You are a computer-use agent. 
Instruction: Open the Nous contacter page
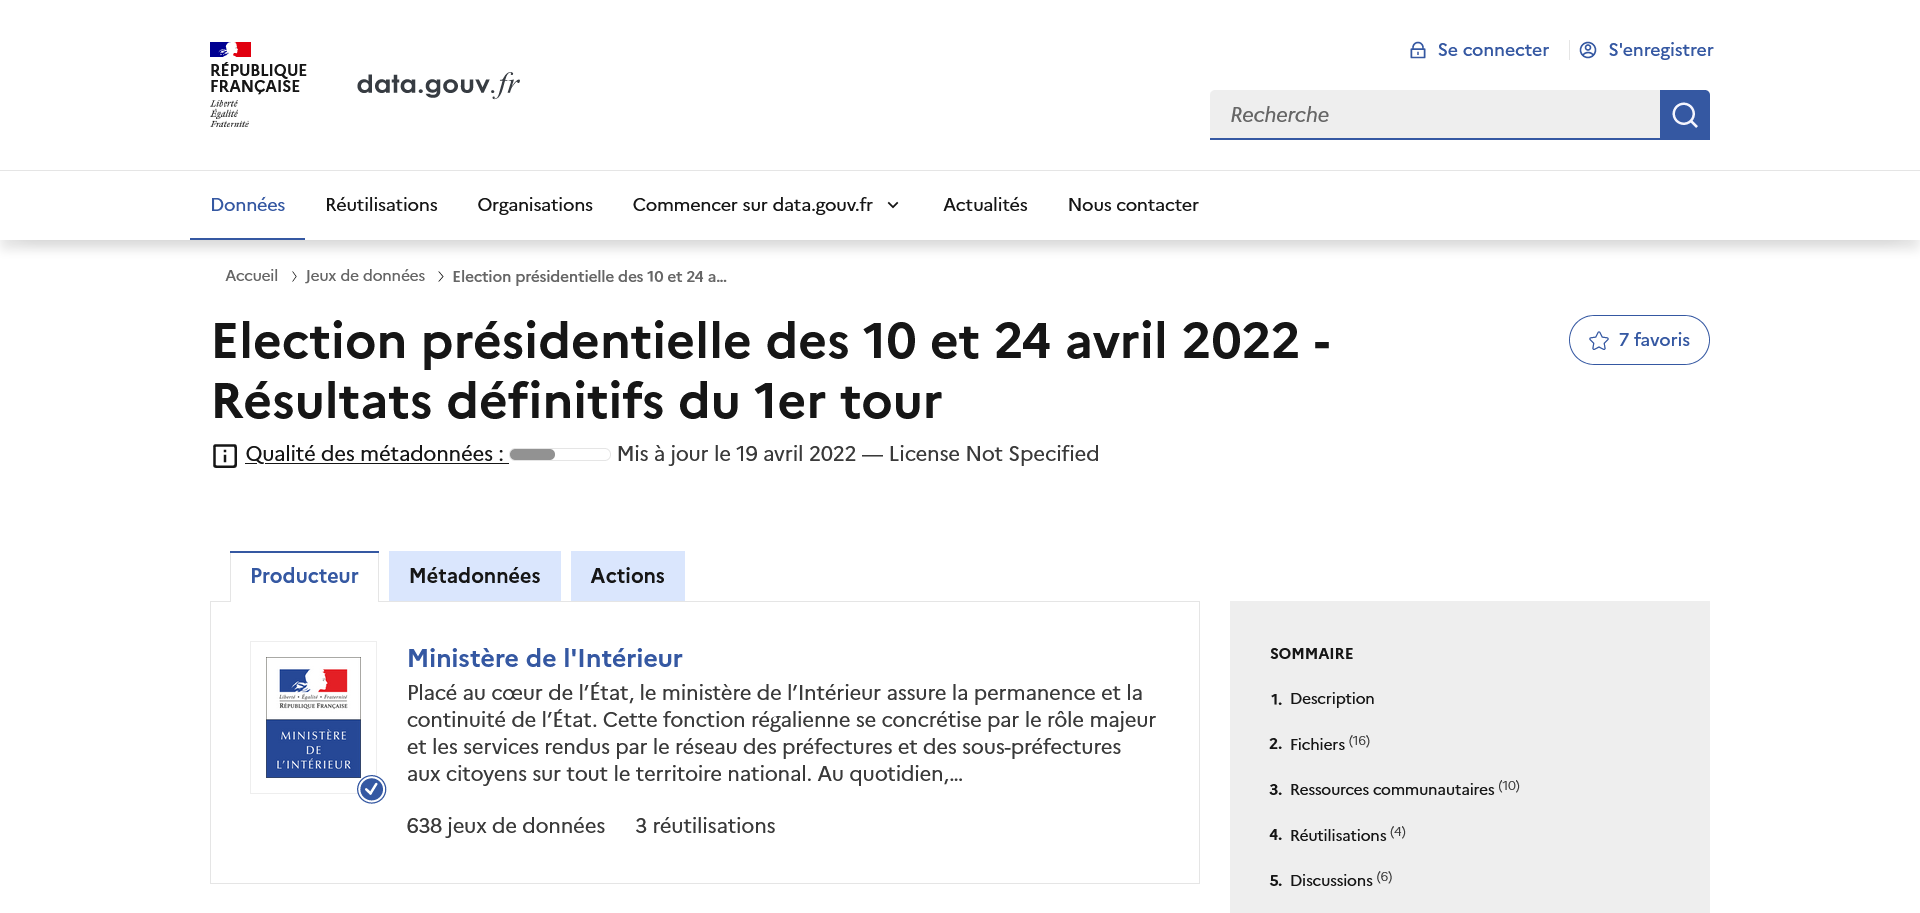[1133, 204]
